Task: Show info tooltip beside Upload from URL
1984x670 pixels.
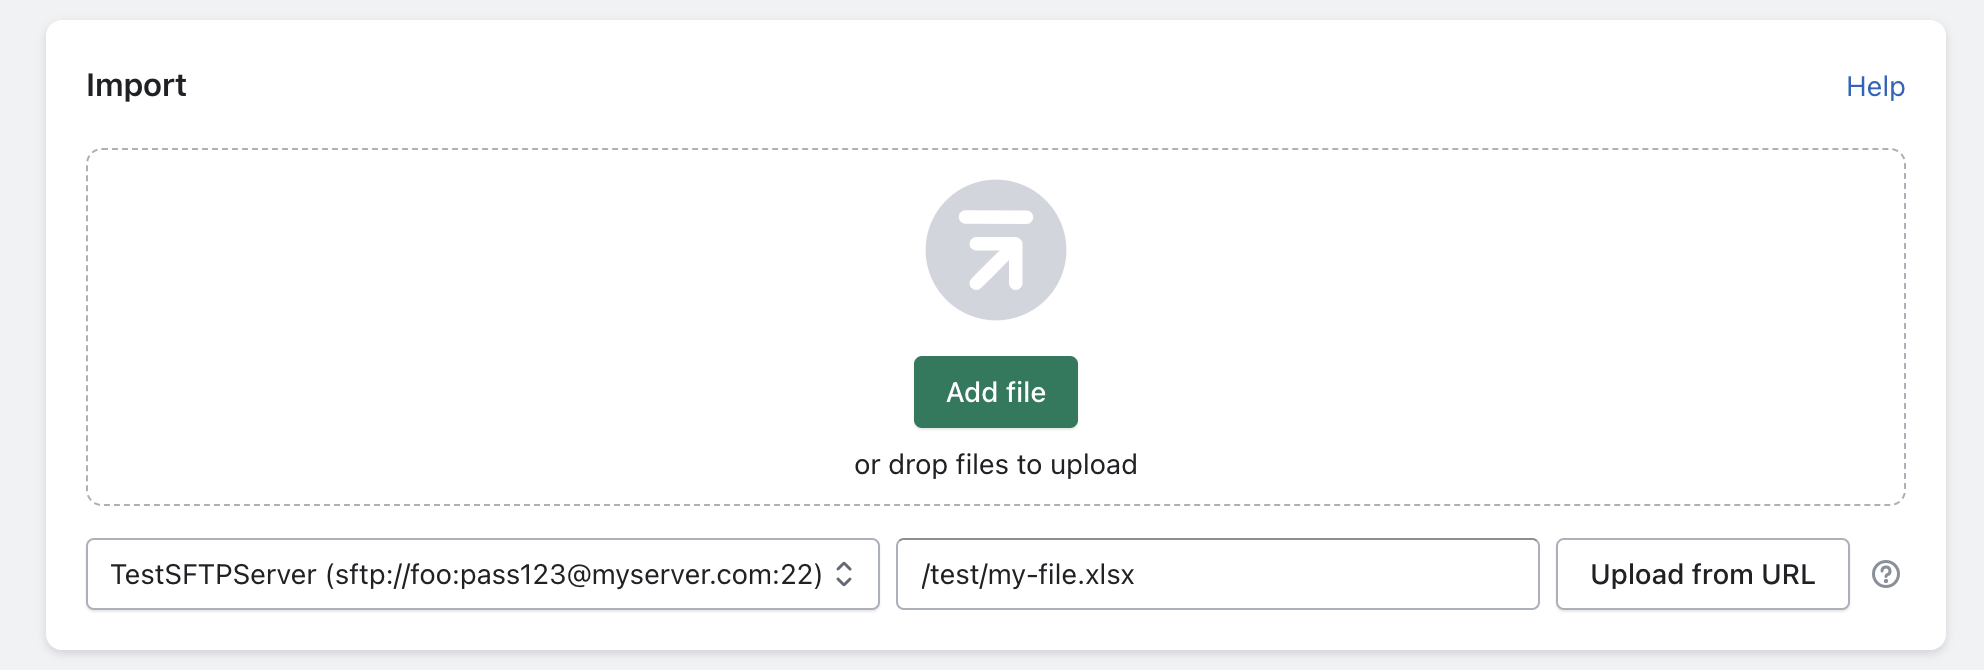Action: click(1885, 574)
